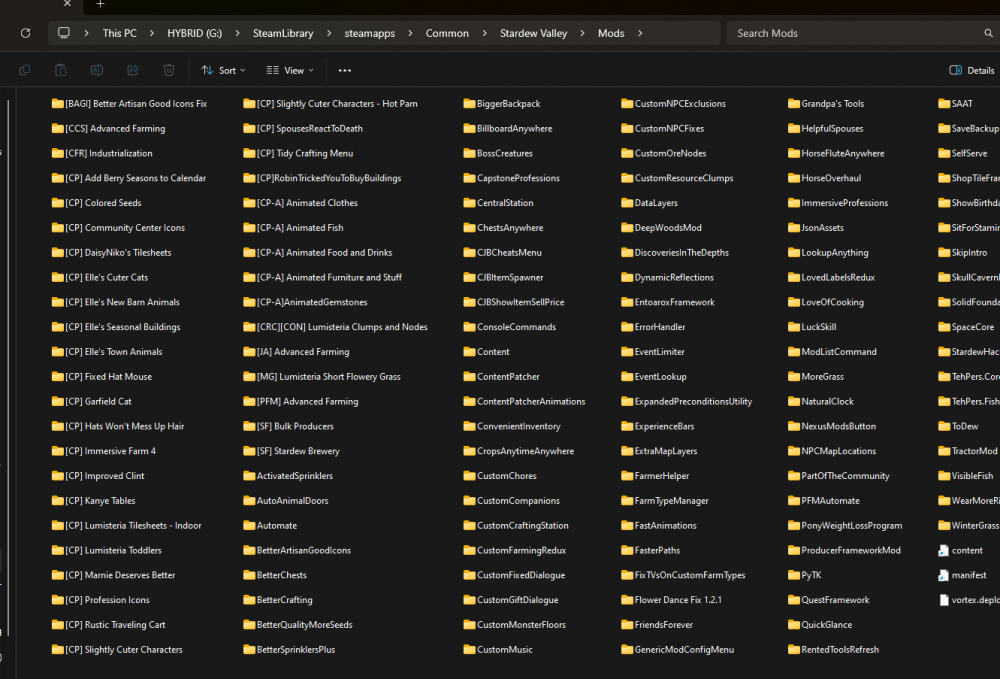Select the TractorMod folder icon
Viewport: 1000px width, 679px height.
click(945, 451)
